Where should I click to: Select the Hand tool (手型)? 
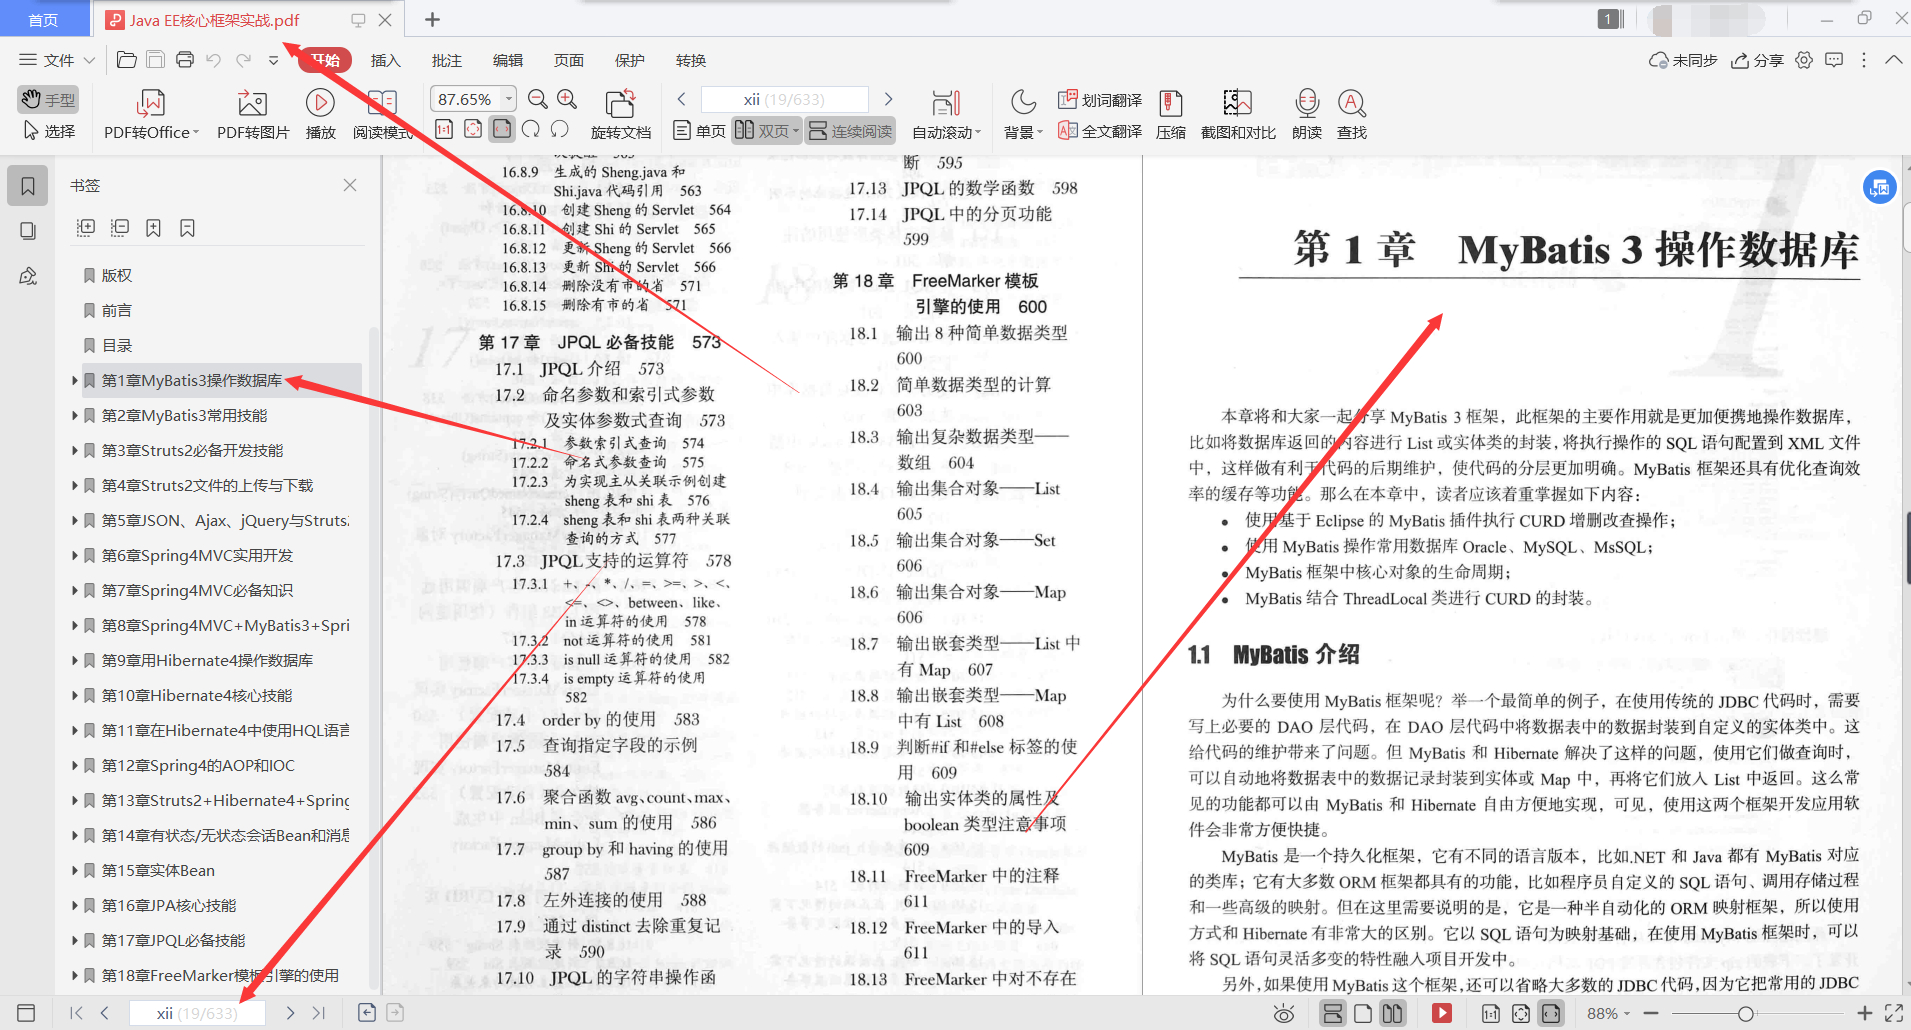[x=48, y=99]
